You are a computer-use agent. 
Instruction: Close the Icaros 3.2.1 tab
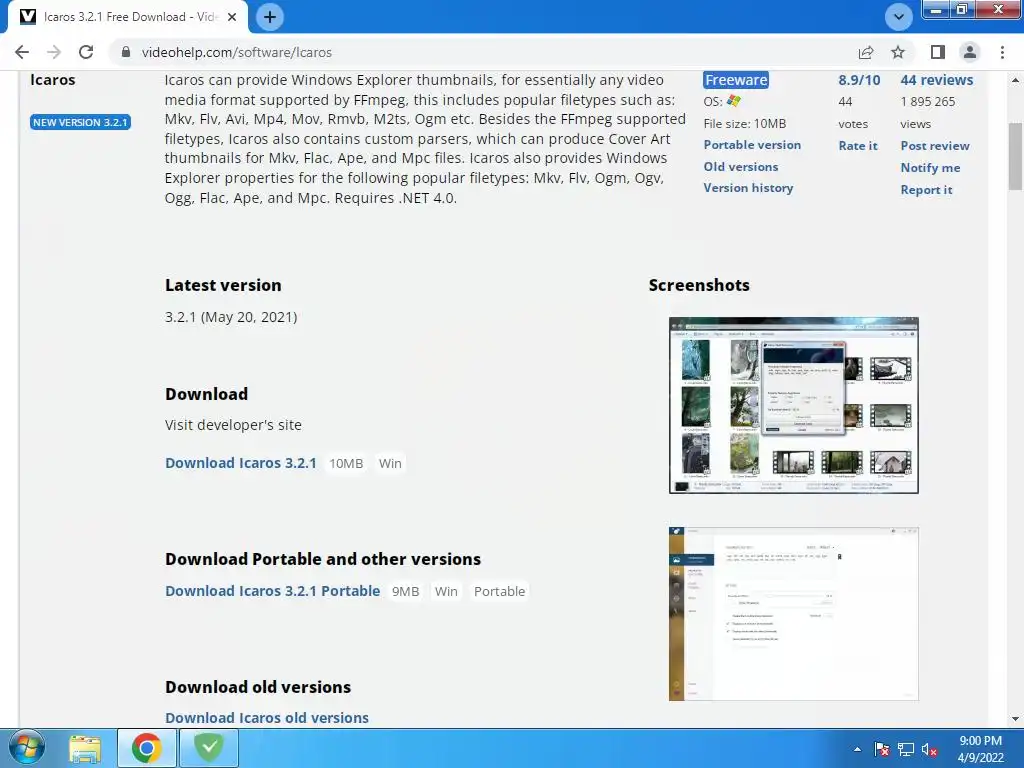point(232,17)
